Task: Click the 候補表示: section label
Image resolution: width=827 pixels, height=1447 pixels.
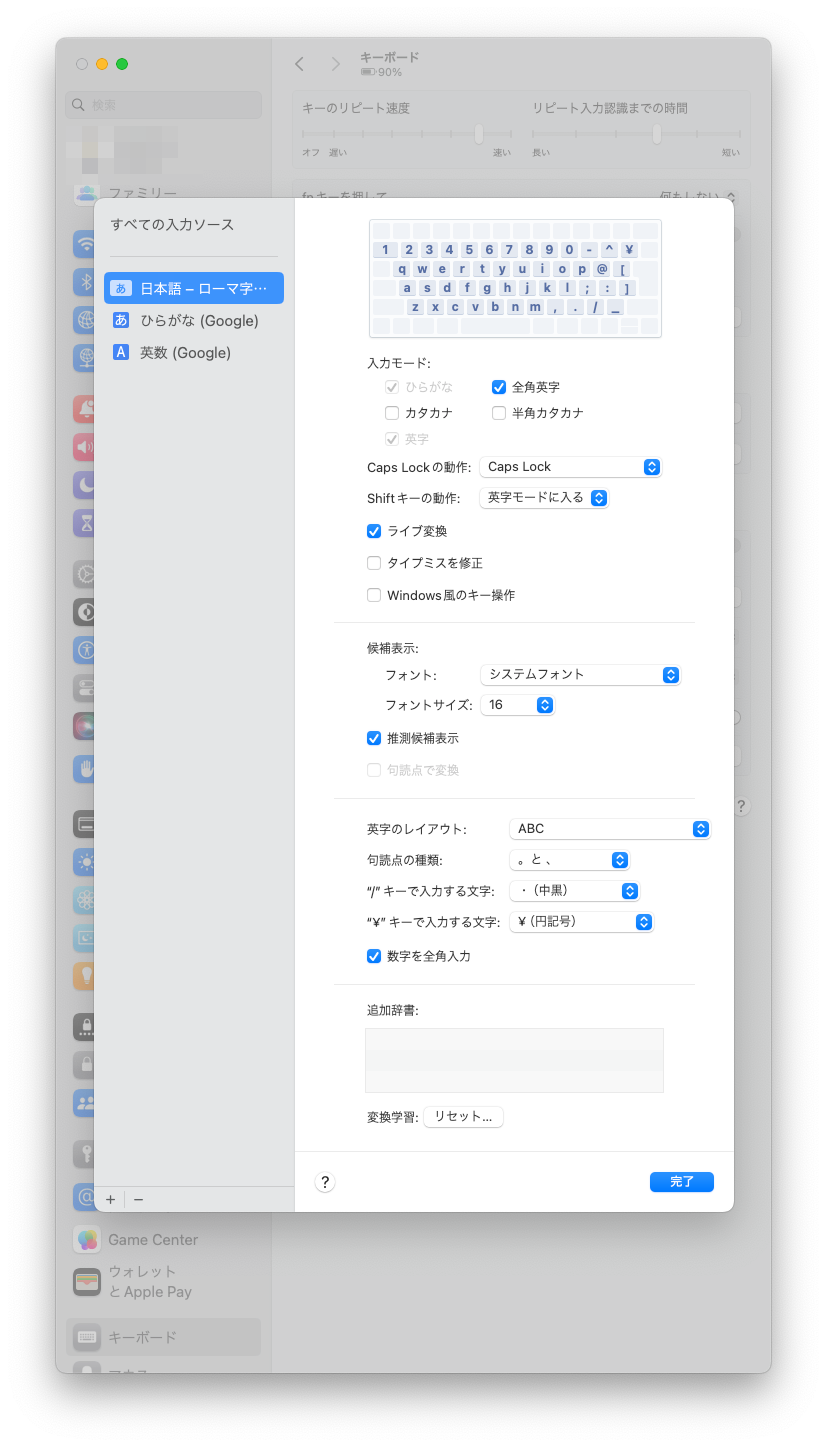Action: (392, 648)
